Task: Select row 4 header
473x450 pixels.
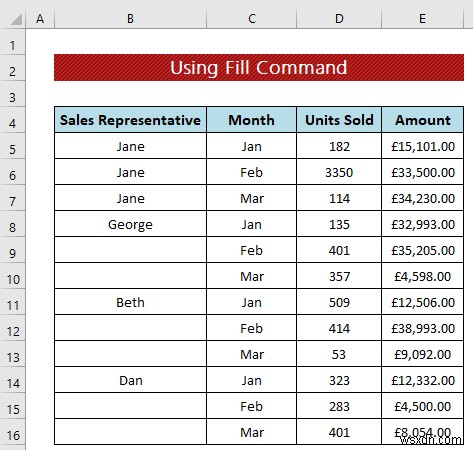Action: pos(12,120)
